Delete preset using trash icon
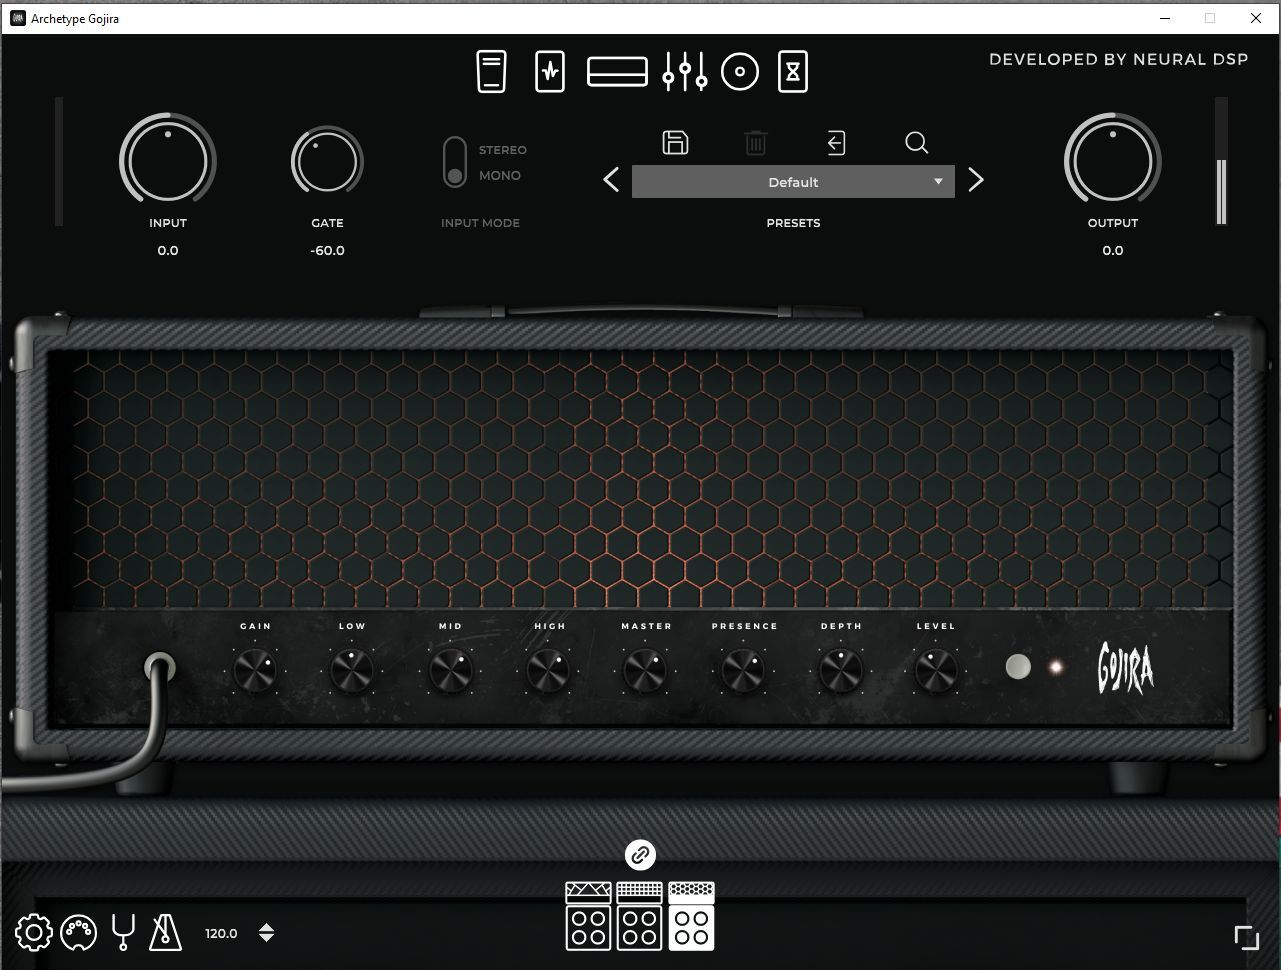This screenshot has width=1281, height=970. (x=756, y=143)
